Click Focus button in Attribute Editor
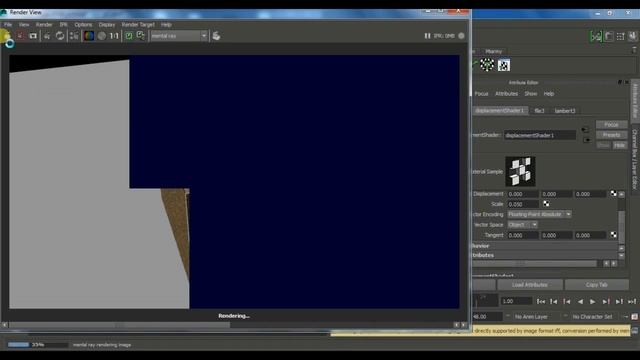The width and height of the screenshot is (640, 360). tap(611, 124)
